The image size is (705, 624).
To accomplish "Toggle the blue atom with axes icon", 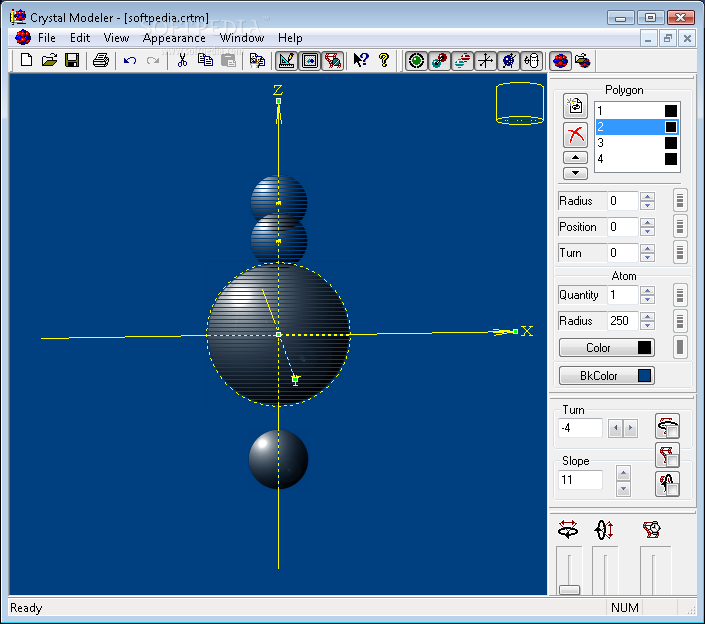I will [509, 61].
